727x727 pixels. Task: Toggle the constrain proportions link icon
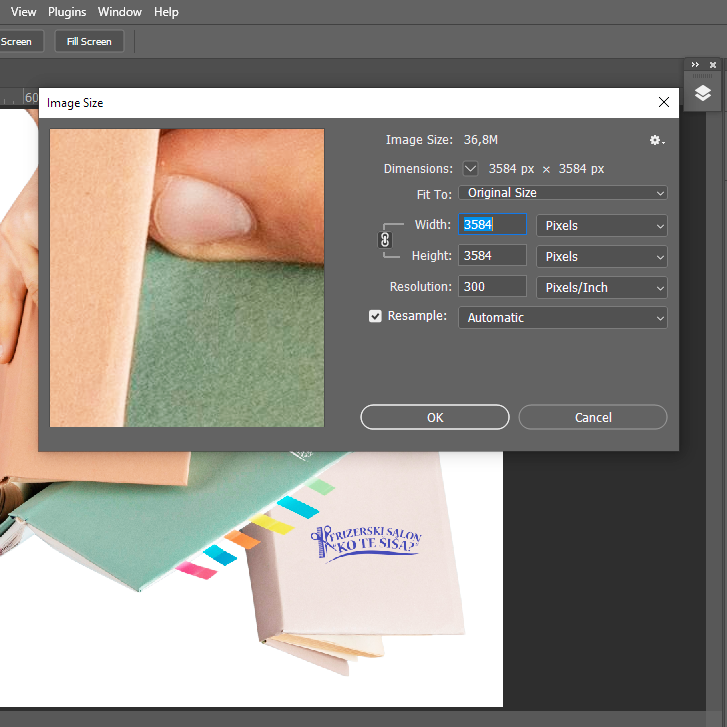385,240
